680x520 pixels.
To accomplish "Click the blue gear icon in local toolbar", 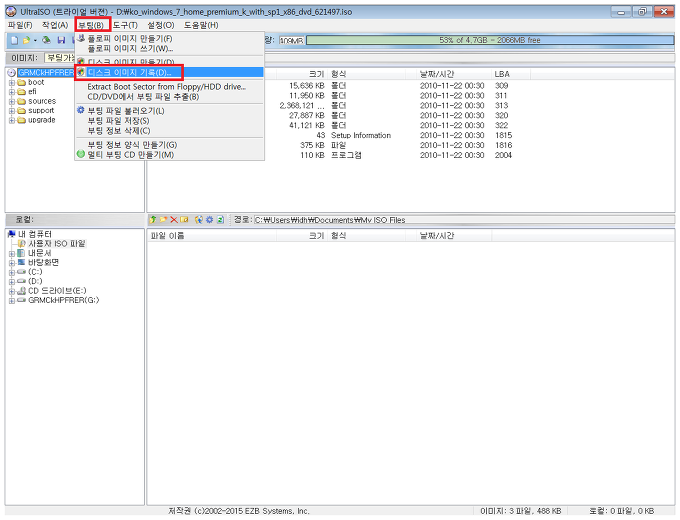I will 209,220.
